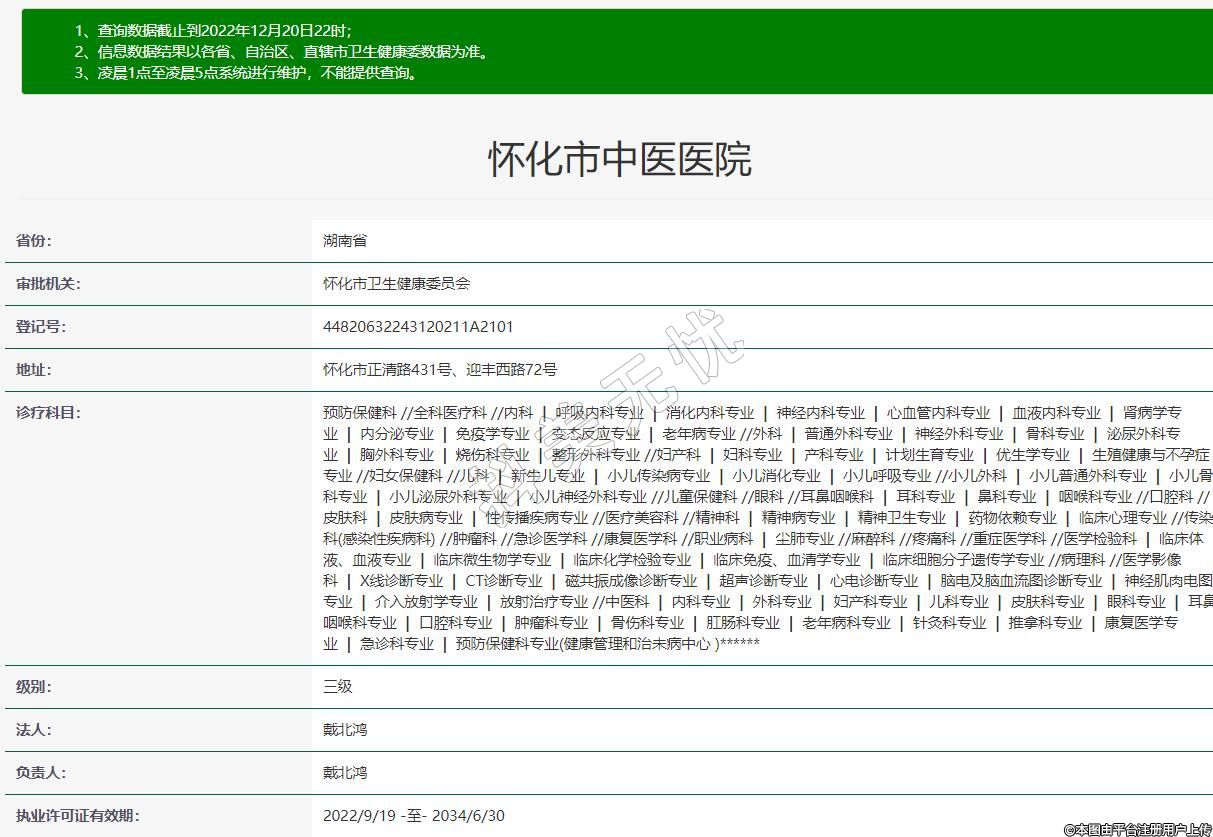Click the CT诊断专业 entry

(x=504, y=581)
